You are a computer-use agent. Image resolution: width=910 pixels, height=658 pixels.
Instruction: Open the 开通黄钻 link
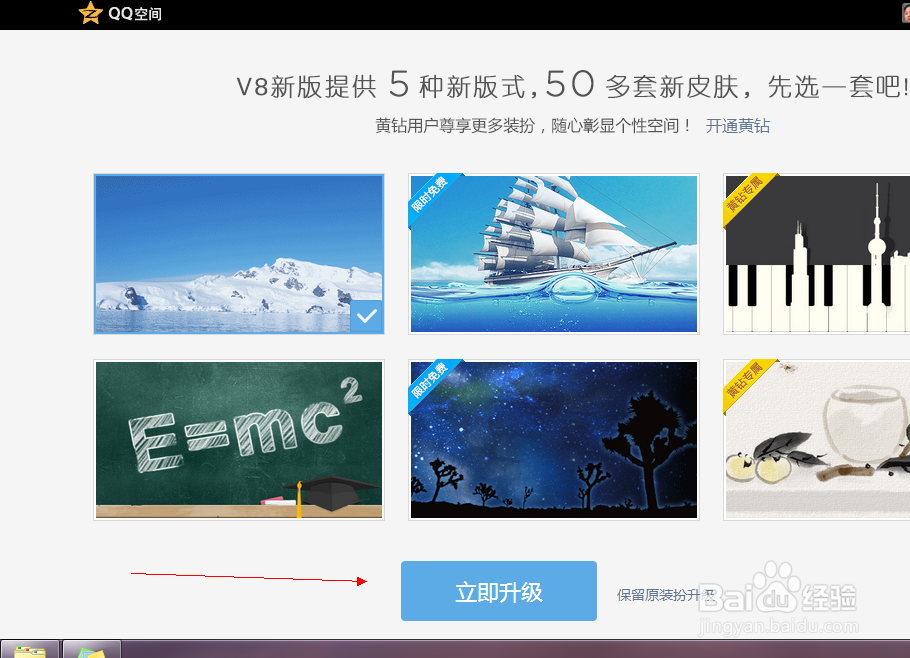738,126
